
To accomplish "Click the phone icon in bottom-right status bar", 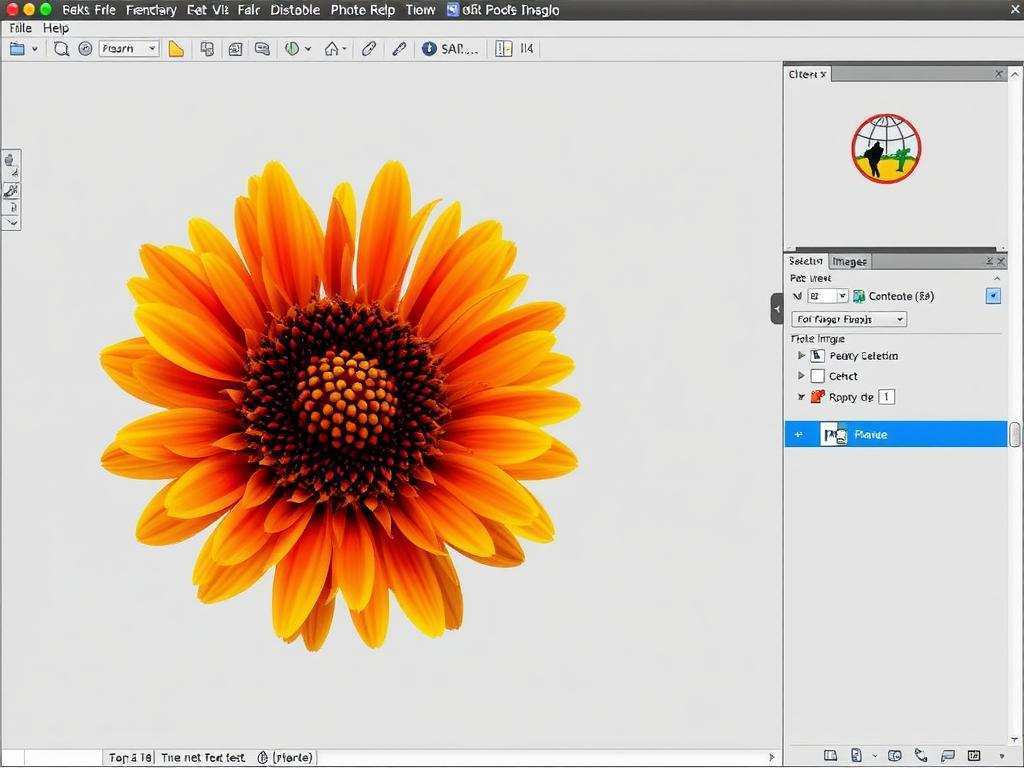I will point(921,755).
